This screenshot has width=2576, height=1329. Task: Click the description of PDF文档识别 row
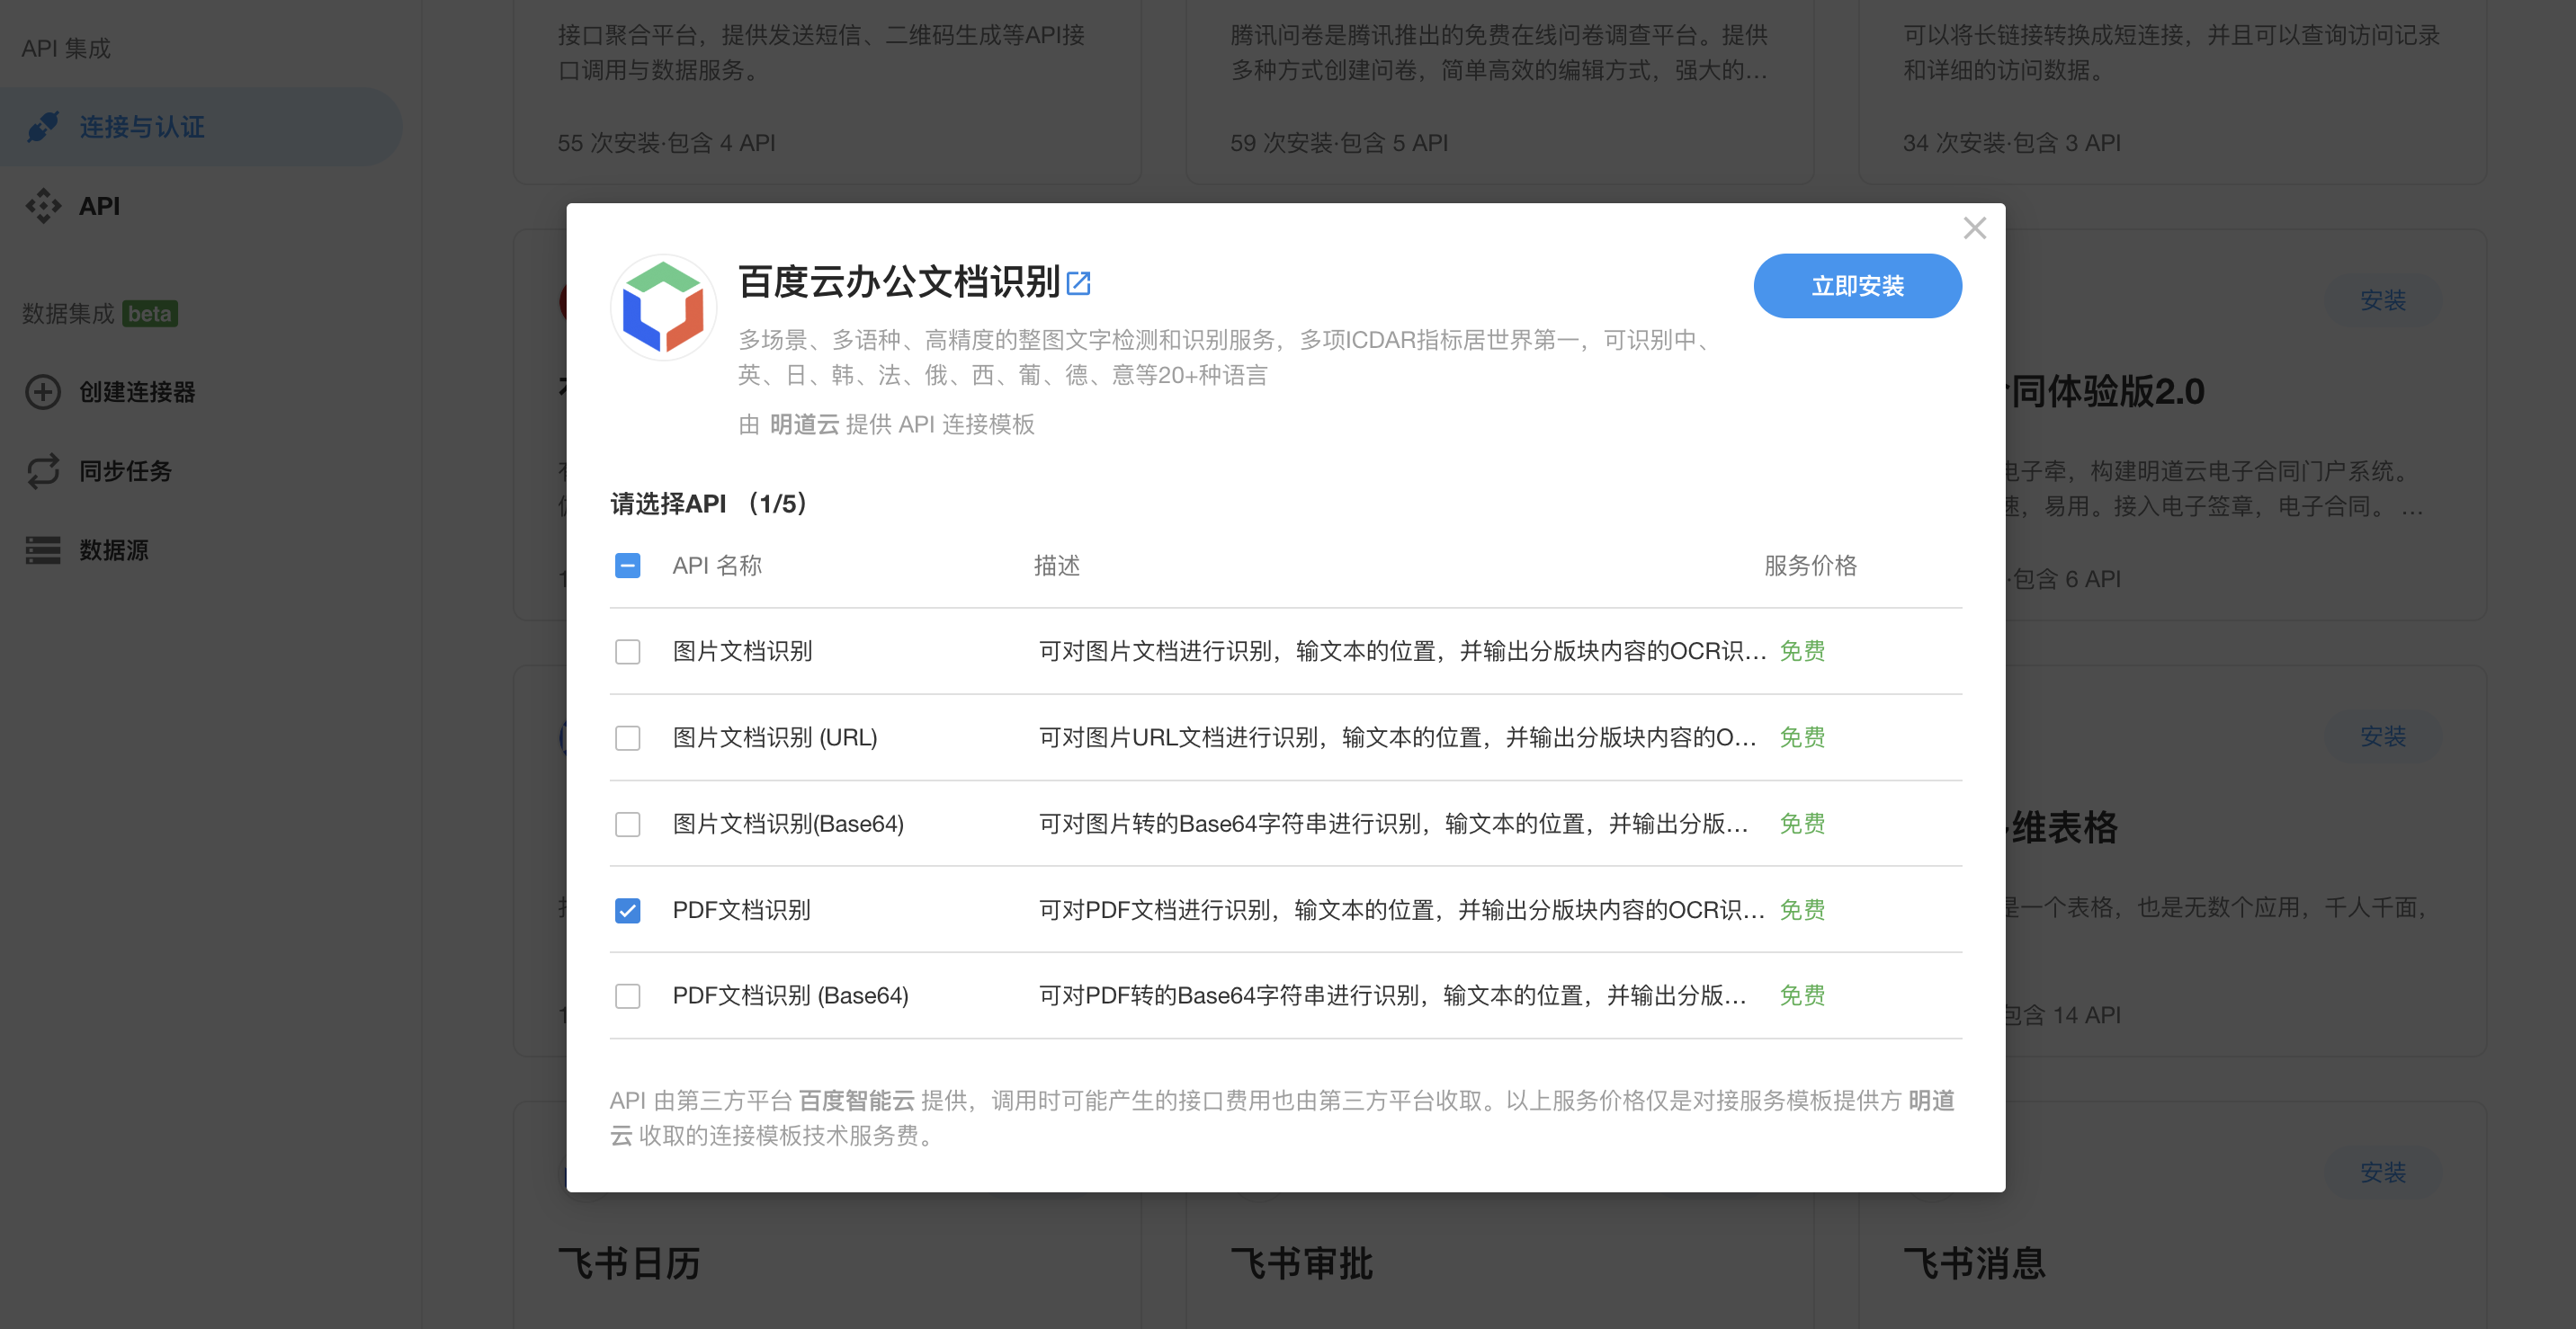(1402, 909)
